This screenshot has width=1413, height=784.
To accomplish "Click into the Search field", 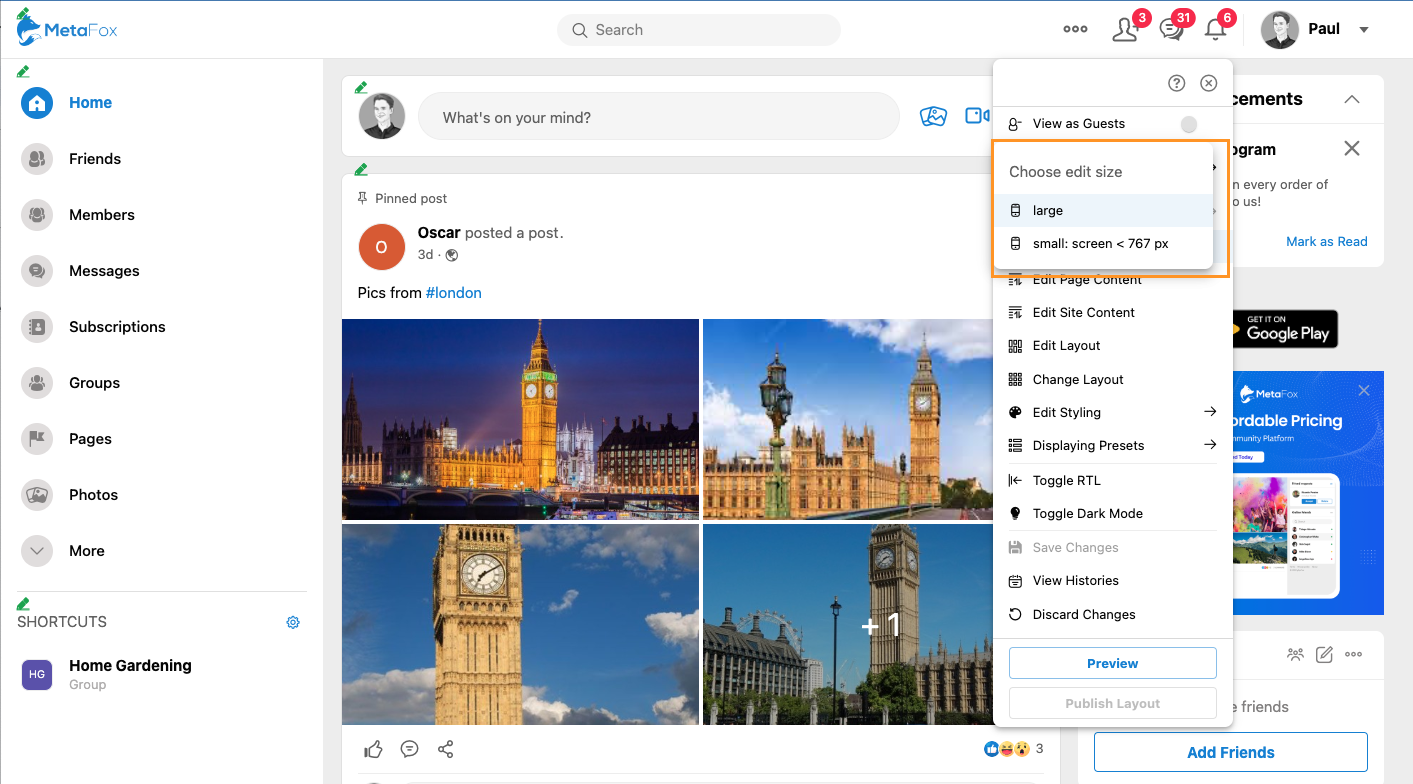I will 699,30.
